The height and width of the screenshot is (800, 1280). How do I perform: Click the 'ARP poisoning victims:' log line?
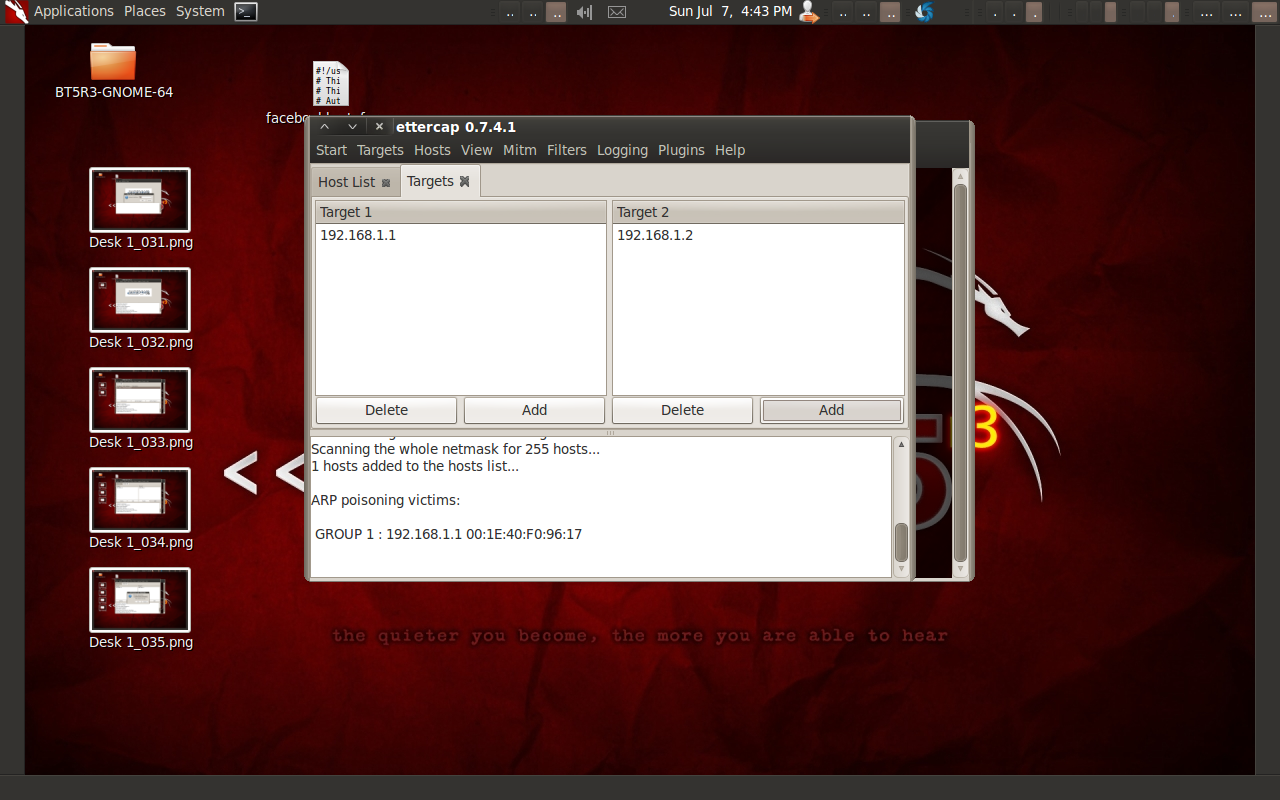point(385,500)
